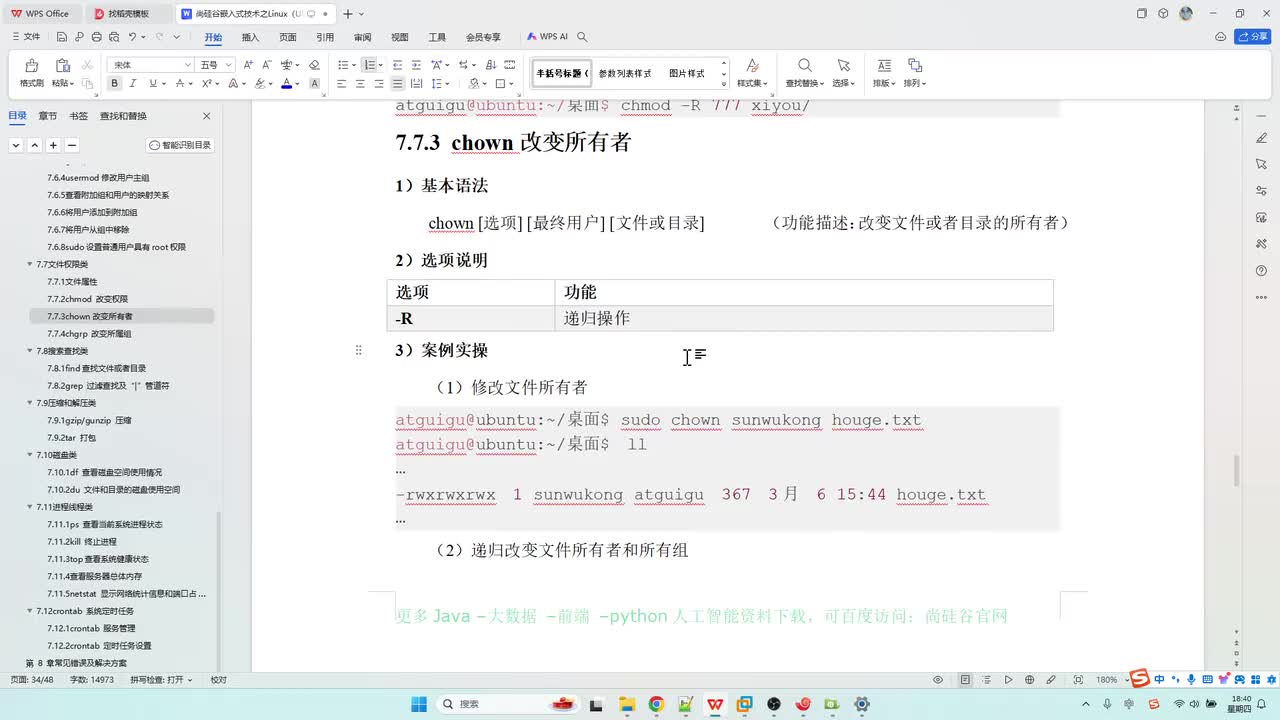Image resolution: width=1280 pixels, height=720 pixels.
Task: Open the 页面 ribbon tab
Action: click(288, 37)
